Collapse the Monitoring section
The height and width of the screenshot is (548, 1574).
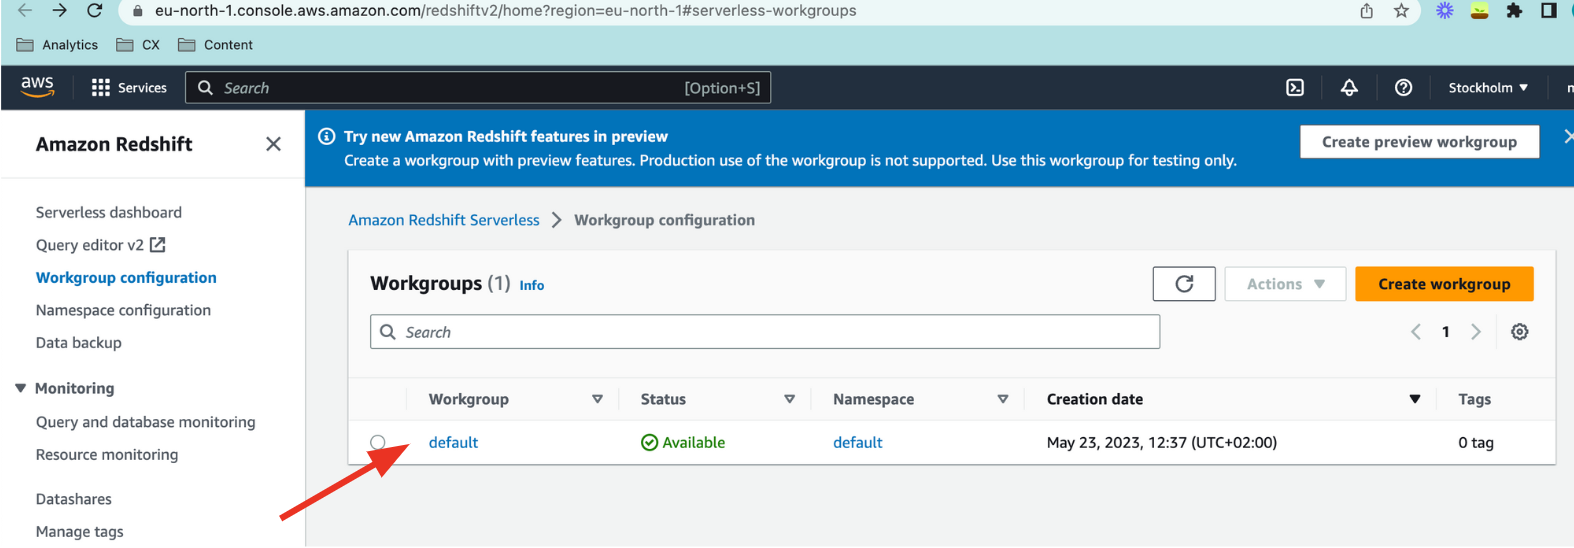[x=20, y=388]
